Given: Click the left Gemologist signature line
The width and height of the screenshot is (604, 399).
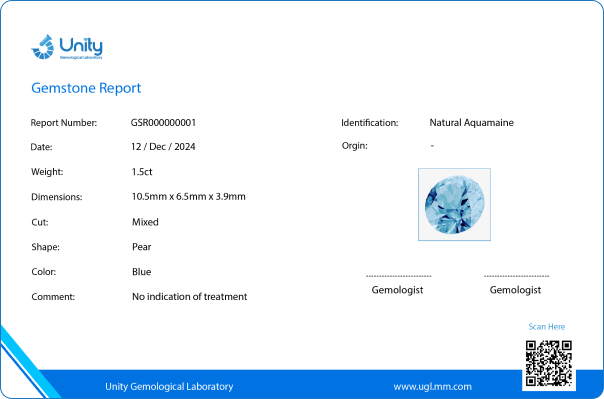Looking at the screenshot, I should [x=399, y=276].
